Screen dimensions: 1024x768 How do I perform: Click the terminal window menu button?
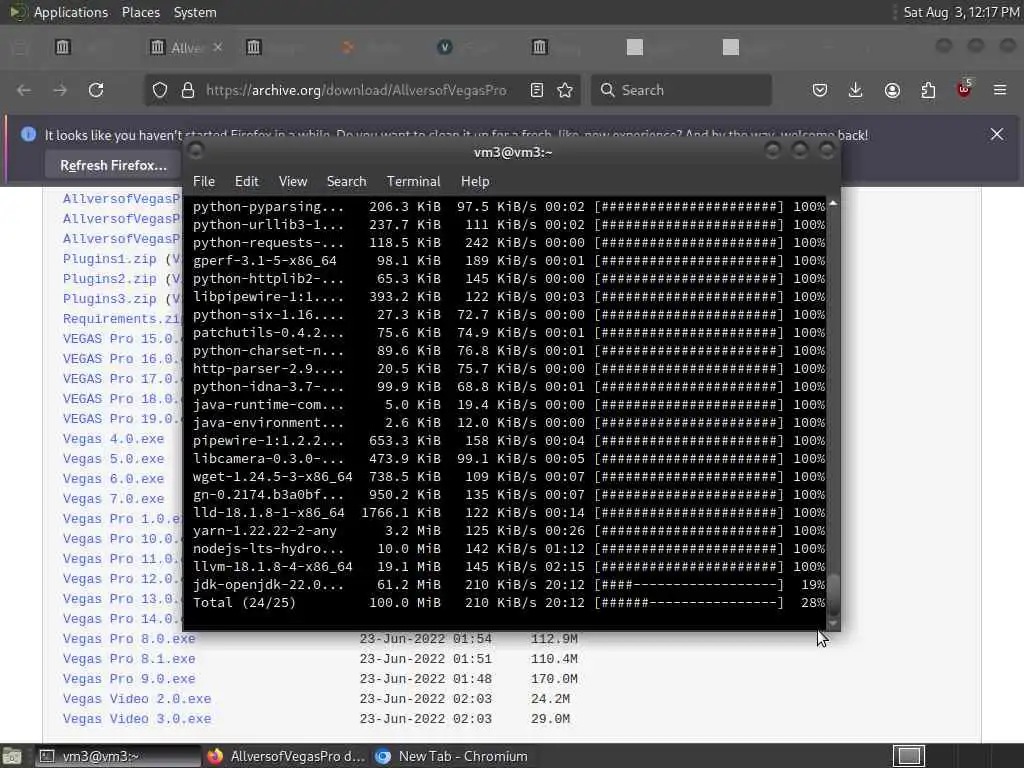[x=196, y=152]
